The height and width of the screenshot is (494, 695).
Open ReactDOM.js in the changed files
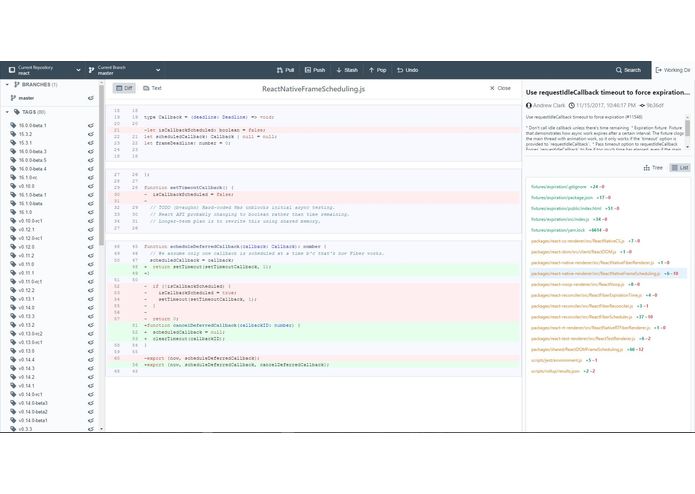pyautogui.click(x=574, y=252)
